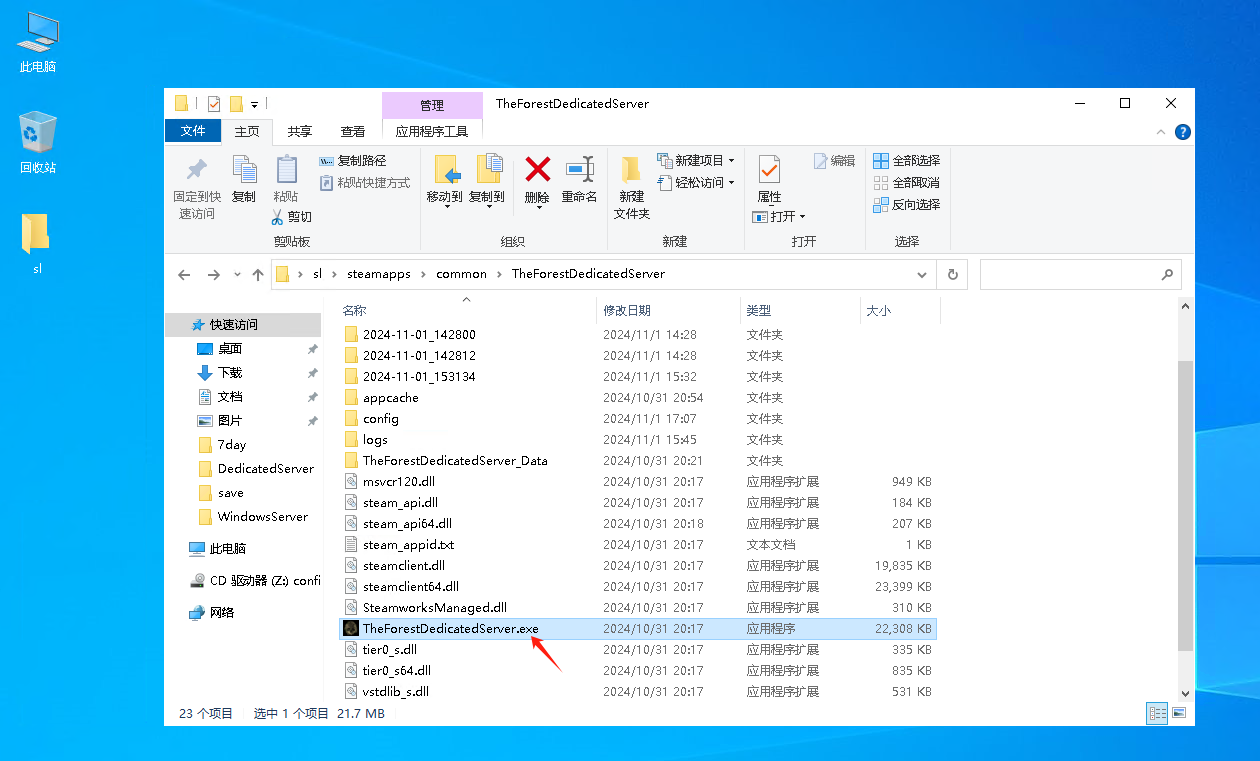
Task: Click common in the address breadcrumb
Action: (462, 274)
